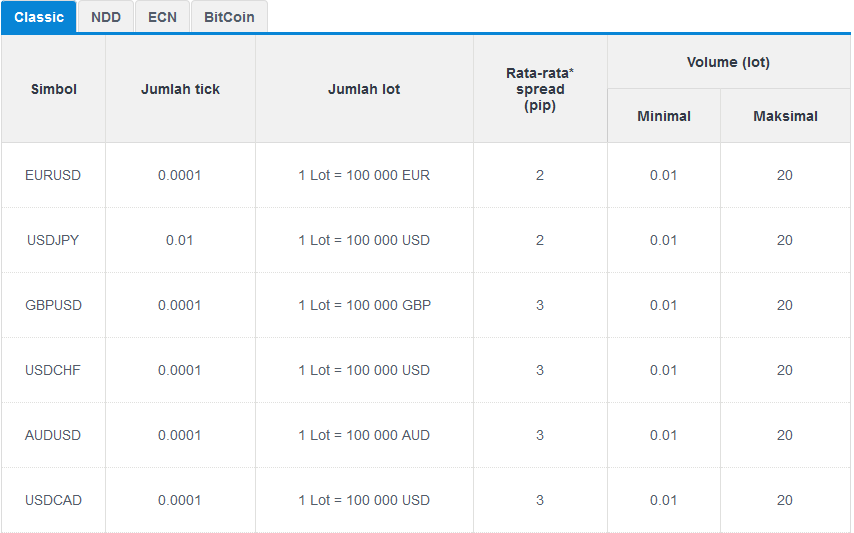This screenshot has height=533, width=854.
Task: Click the Classic tab
Action: click(39, 17)
